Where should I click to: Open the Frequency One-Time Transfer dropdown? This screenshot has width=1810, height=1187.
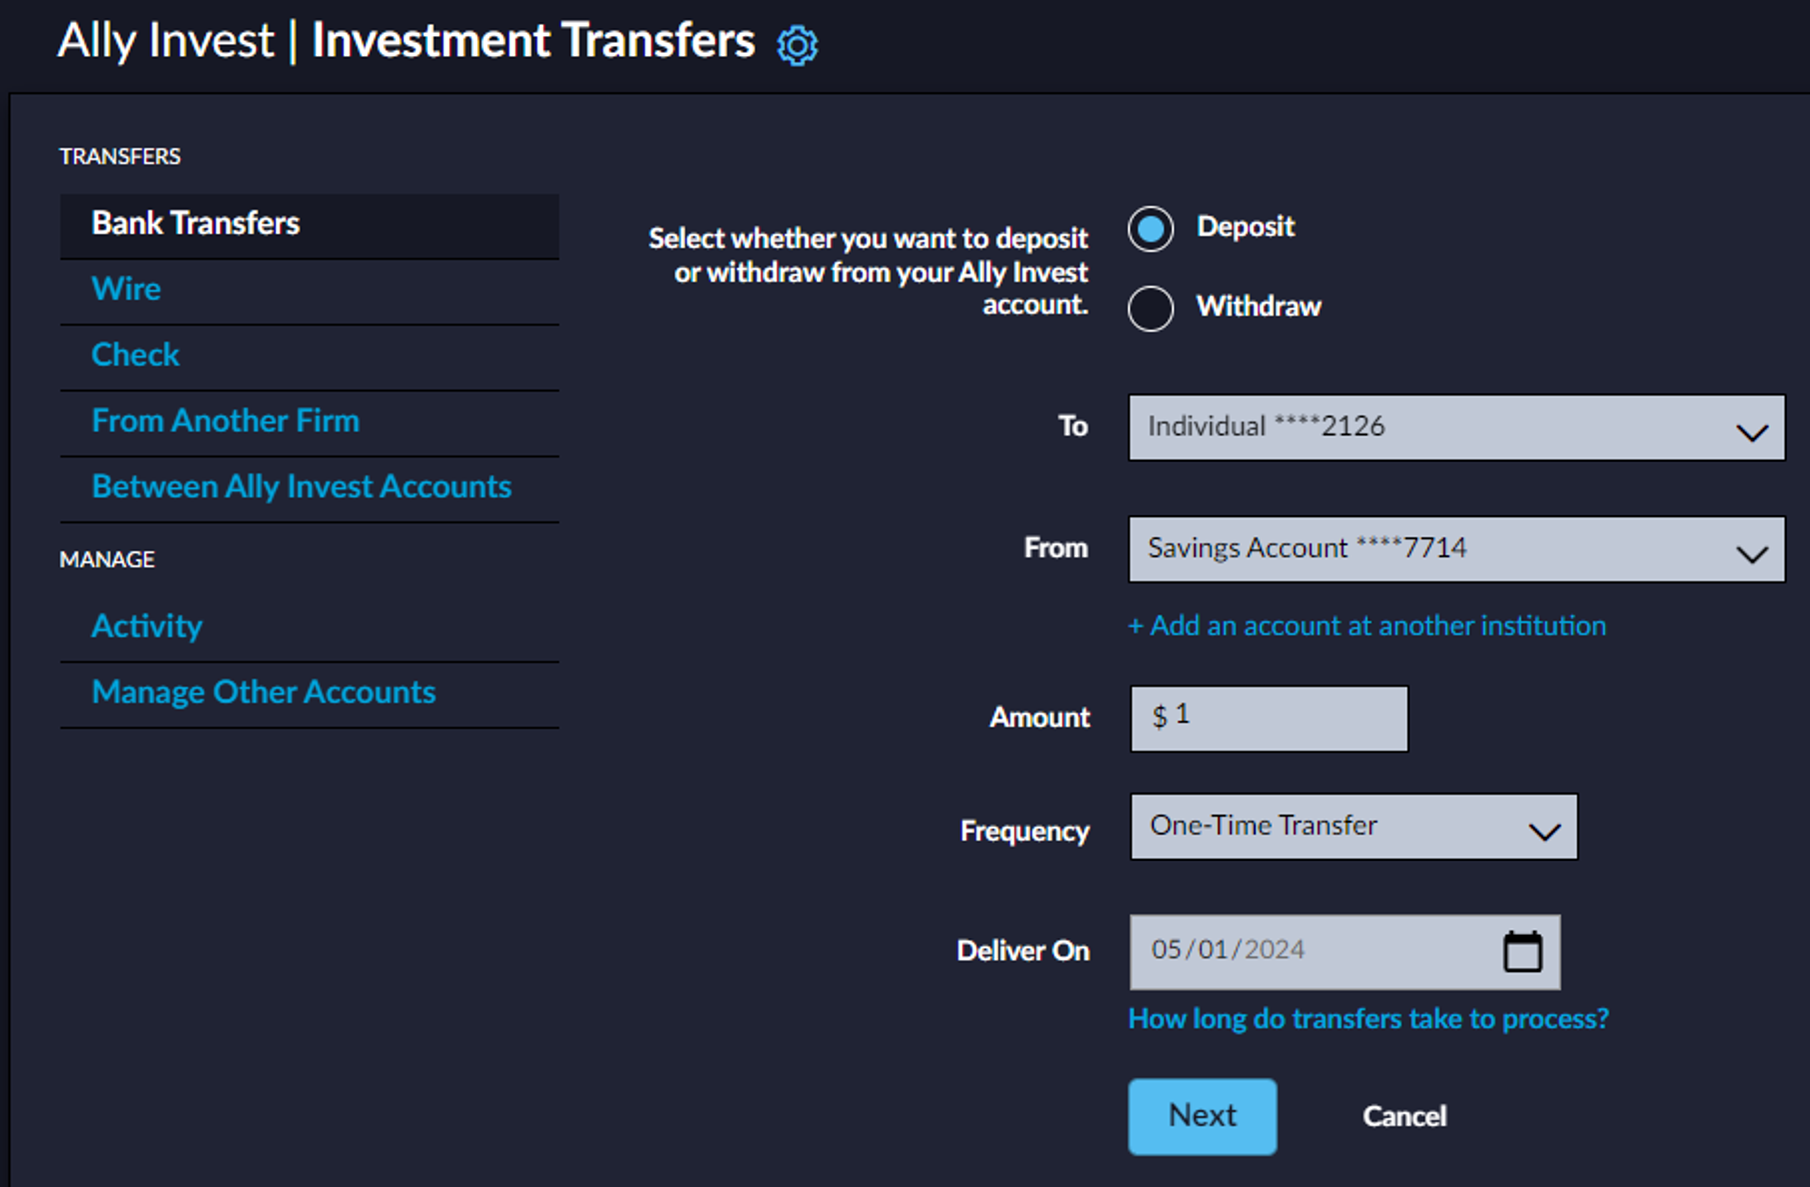tap(1353, 827)
